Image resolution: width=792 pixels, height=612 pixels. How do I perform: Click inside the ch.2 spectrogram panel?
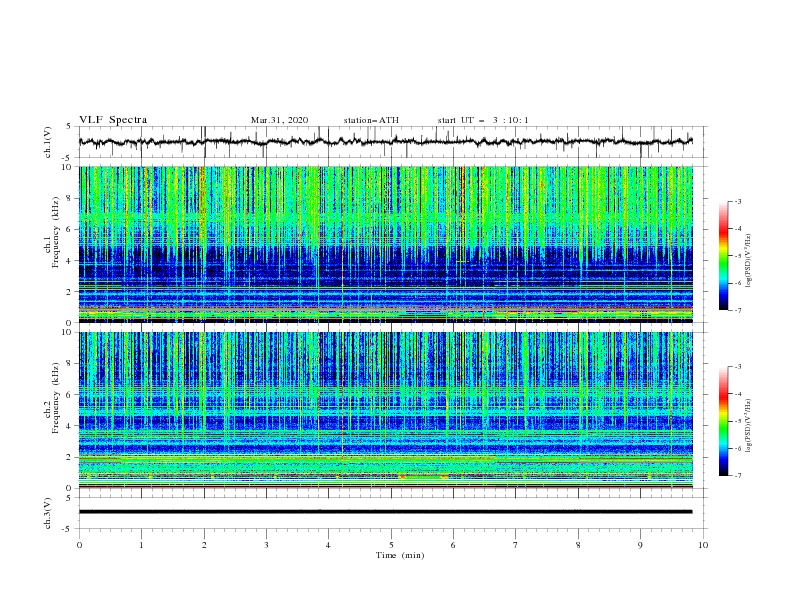coord(386,410)
